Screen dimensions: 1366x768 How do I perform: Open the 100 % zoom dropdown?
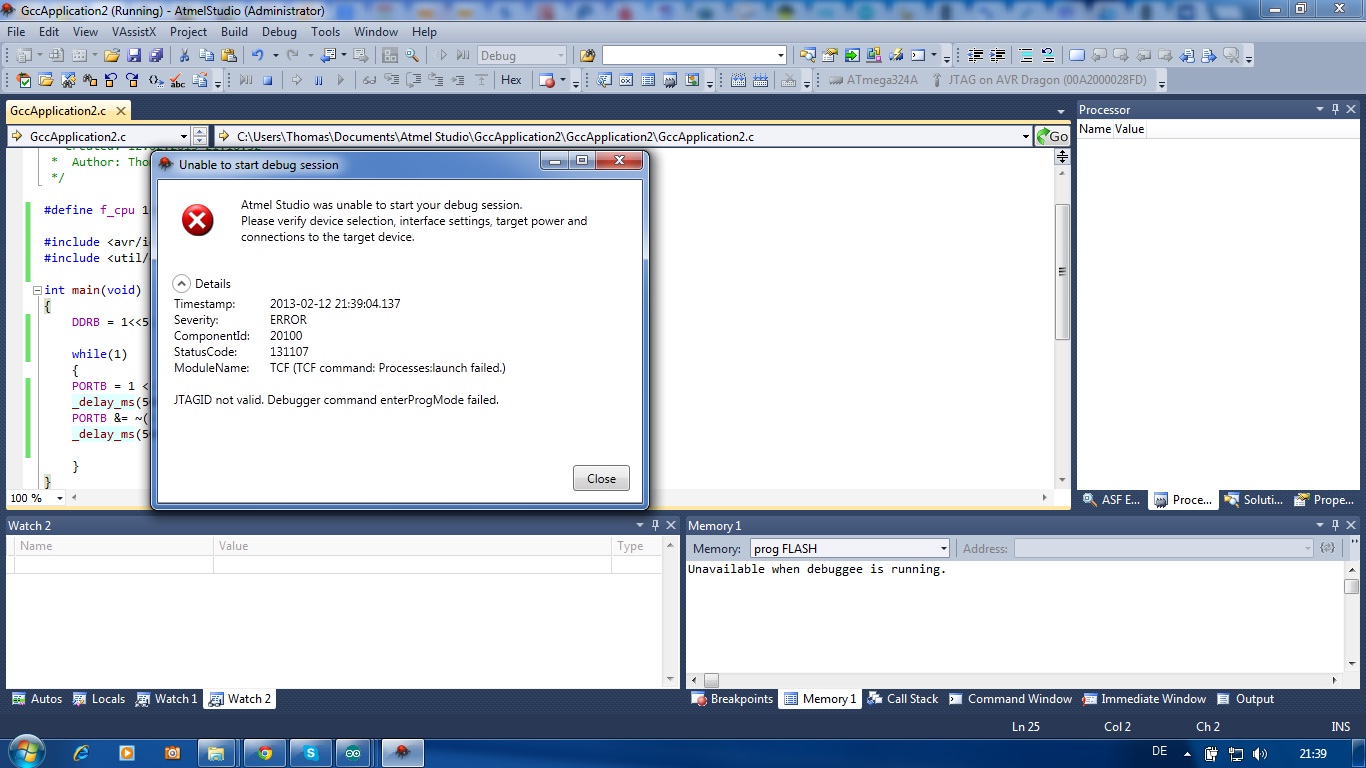pos(60,498)
